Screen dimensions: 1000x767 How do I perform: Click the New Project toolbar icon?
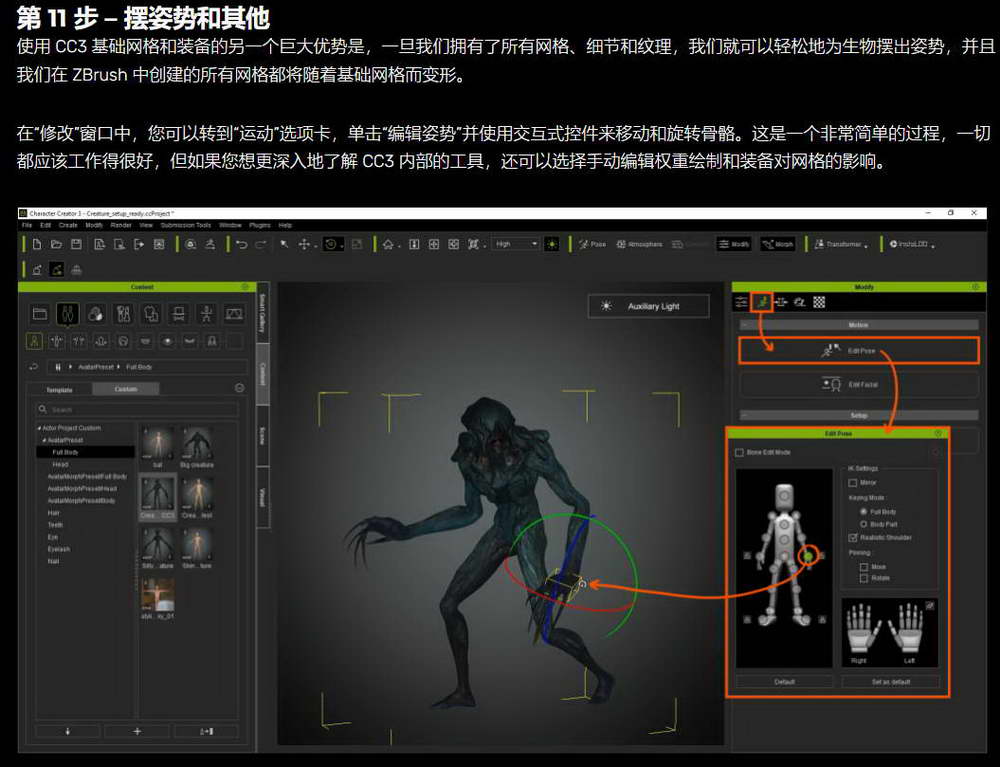(x=37, y=244)
